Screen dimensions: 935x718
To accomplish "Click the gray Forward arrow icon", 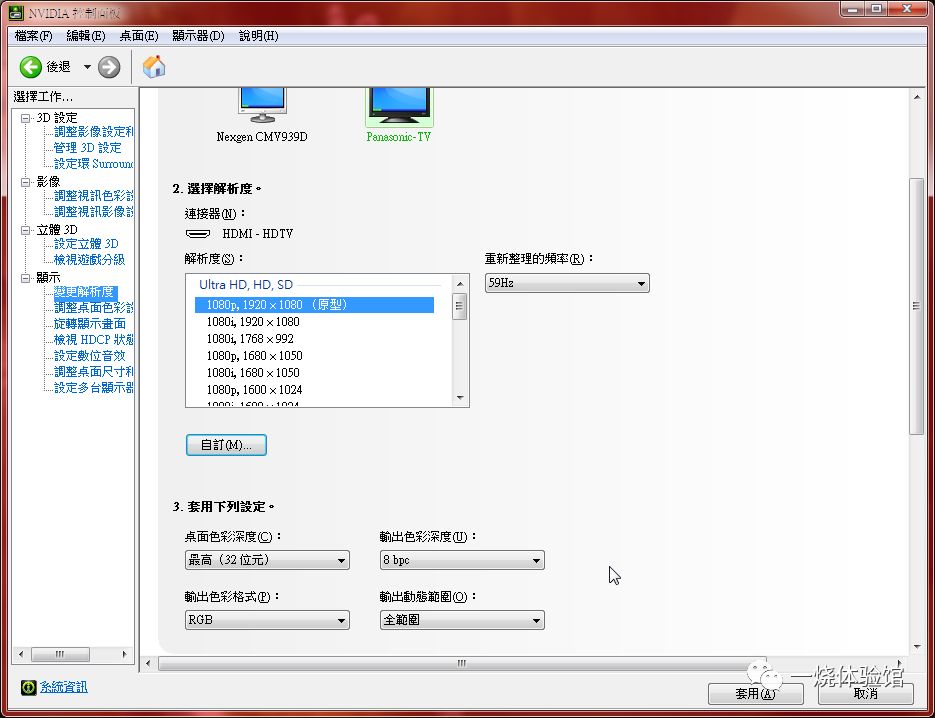I will click(x=109, y=67).
